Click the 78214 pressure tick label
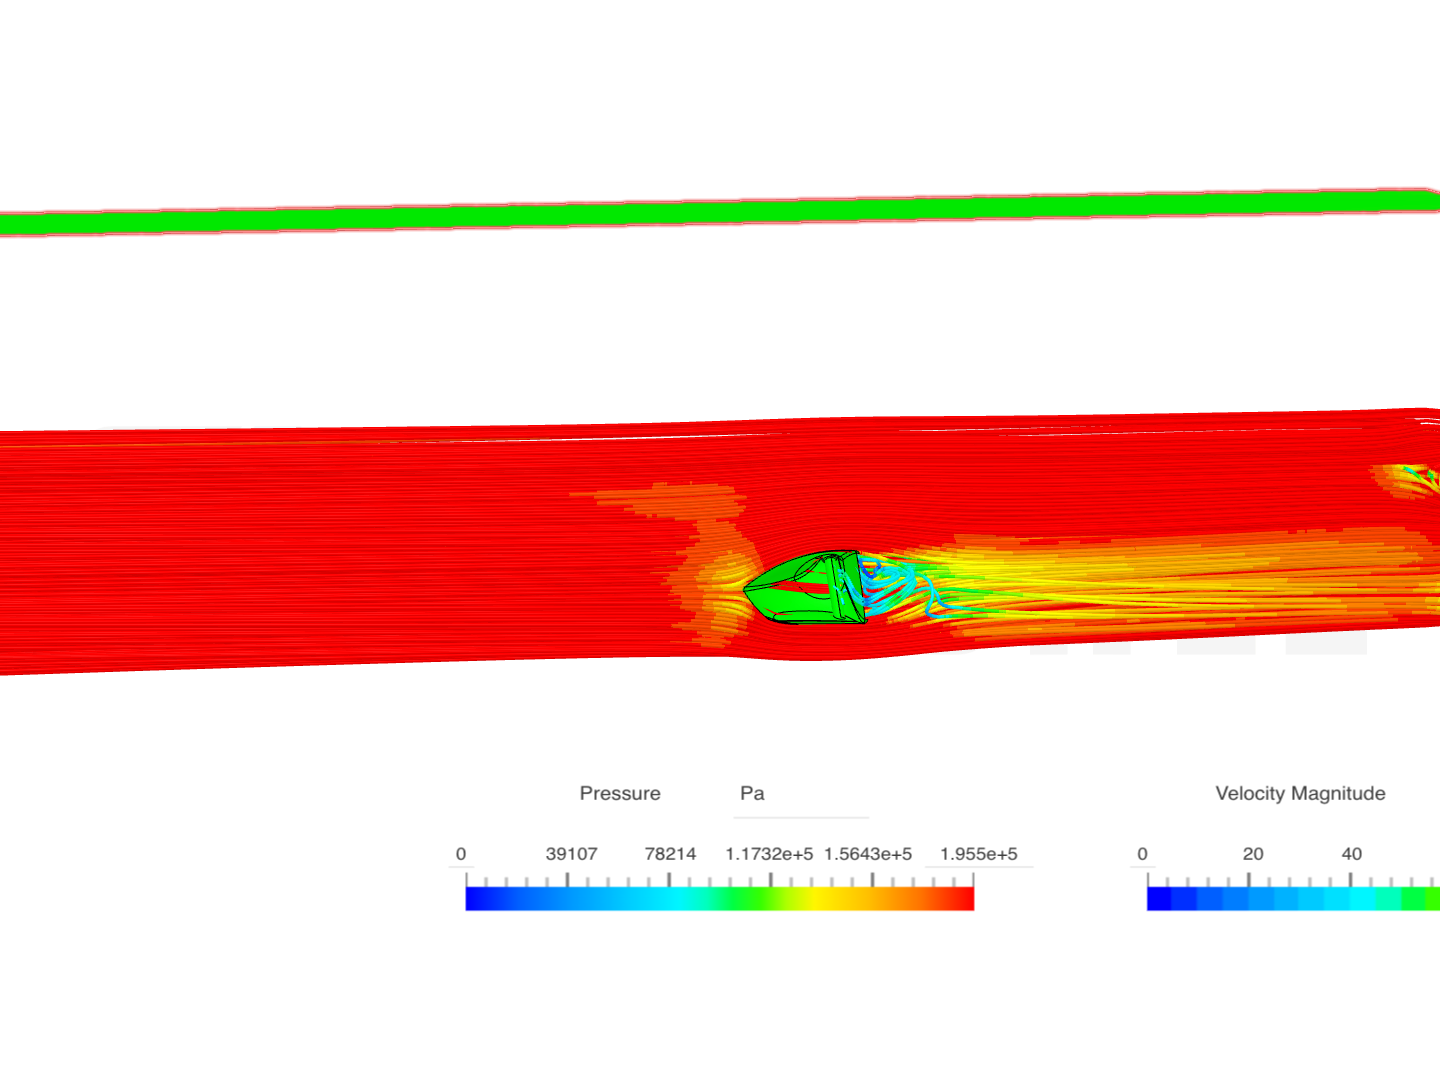The image size is (1440, 1080). click(x=670, y=854)
